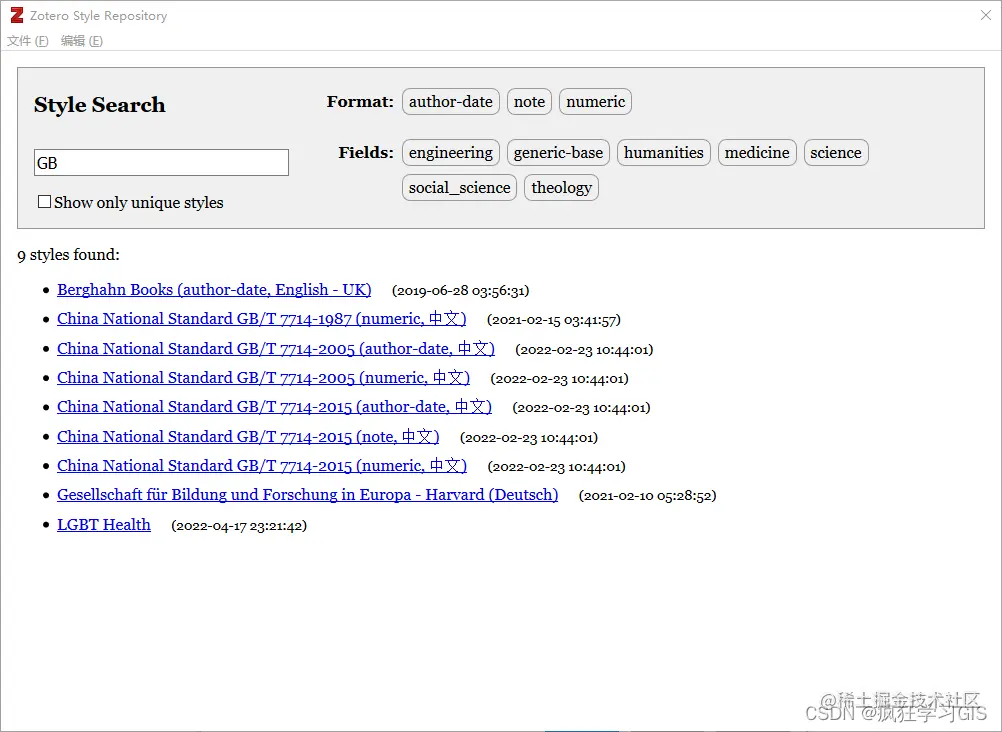Viewport: 1002px width, 732px height.
Task: Click the '9 styles found:' text
Action: click(68, 254)
